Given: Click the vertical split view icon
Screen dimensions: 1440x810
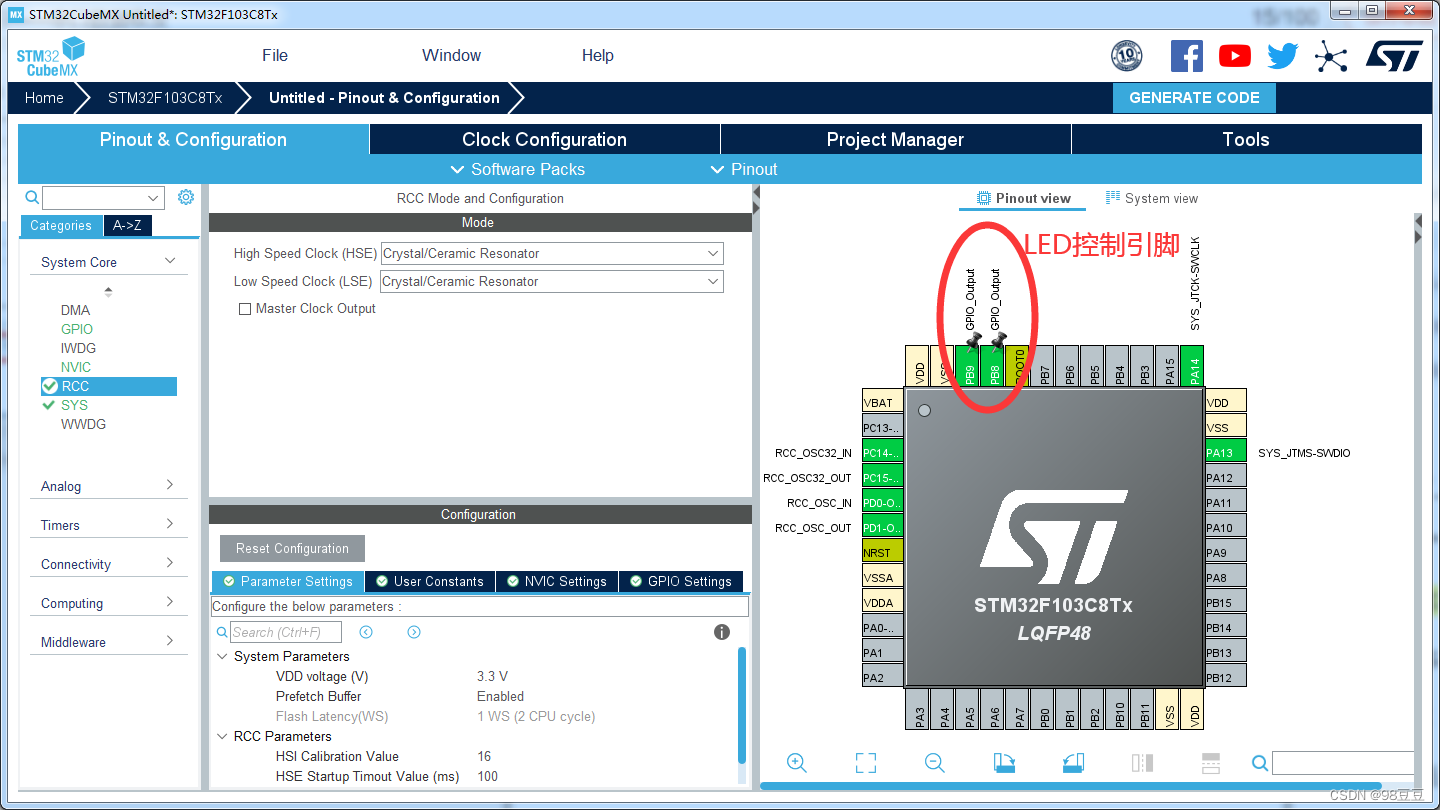Looking at the screenshot, I should pos(1142,763).
